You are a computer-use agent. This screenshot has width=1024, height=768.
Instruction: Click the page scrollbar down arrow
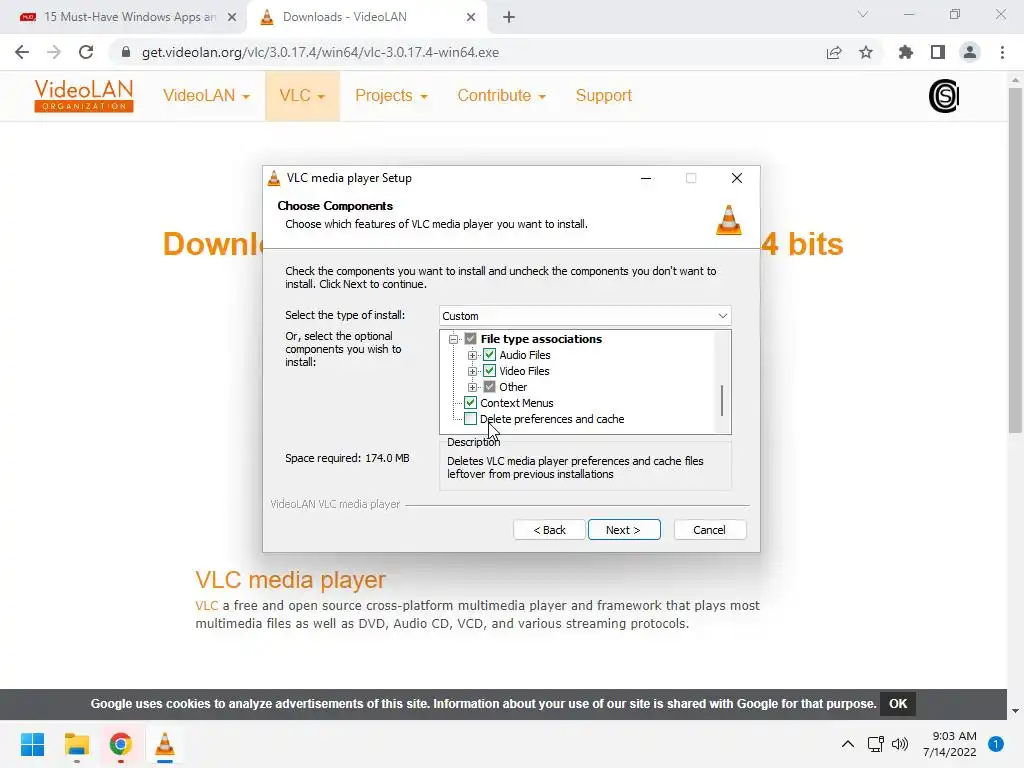tap(1015, 711)
